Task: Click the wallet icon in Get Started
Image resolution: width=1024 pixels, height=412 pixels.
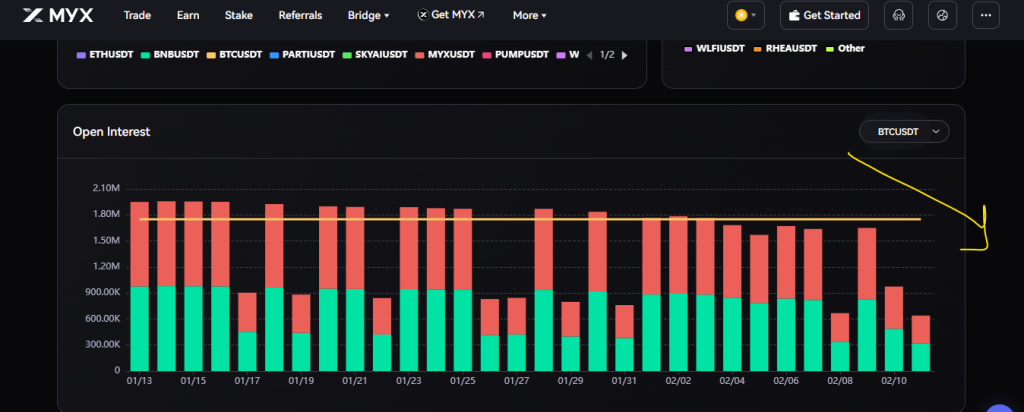Action: (795, 16)
